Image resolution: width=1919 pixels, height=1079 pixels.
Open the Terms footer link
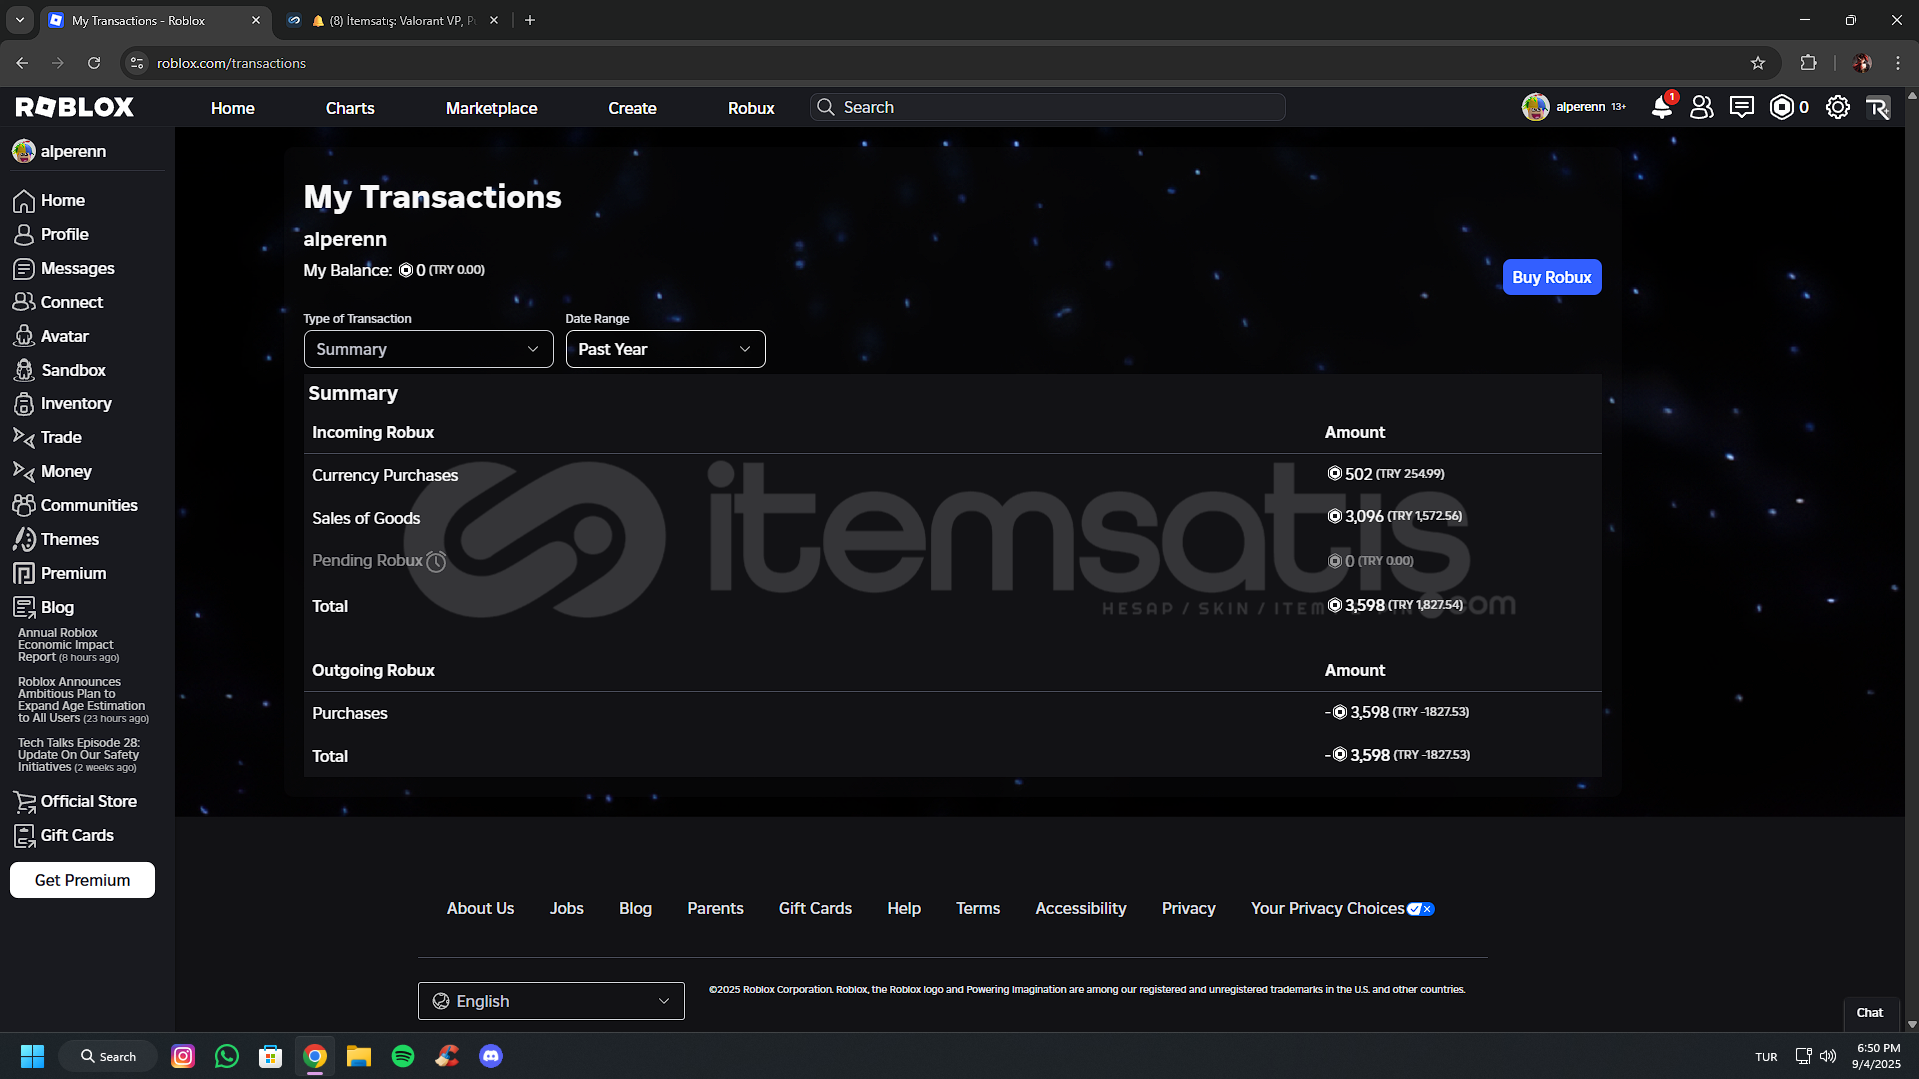pyautogui.click(x=977, y=908)
